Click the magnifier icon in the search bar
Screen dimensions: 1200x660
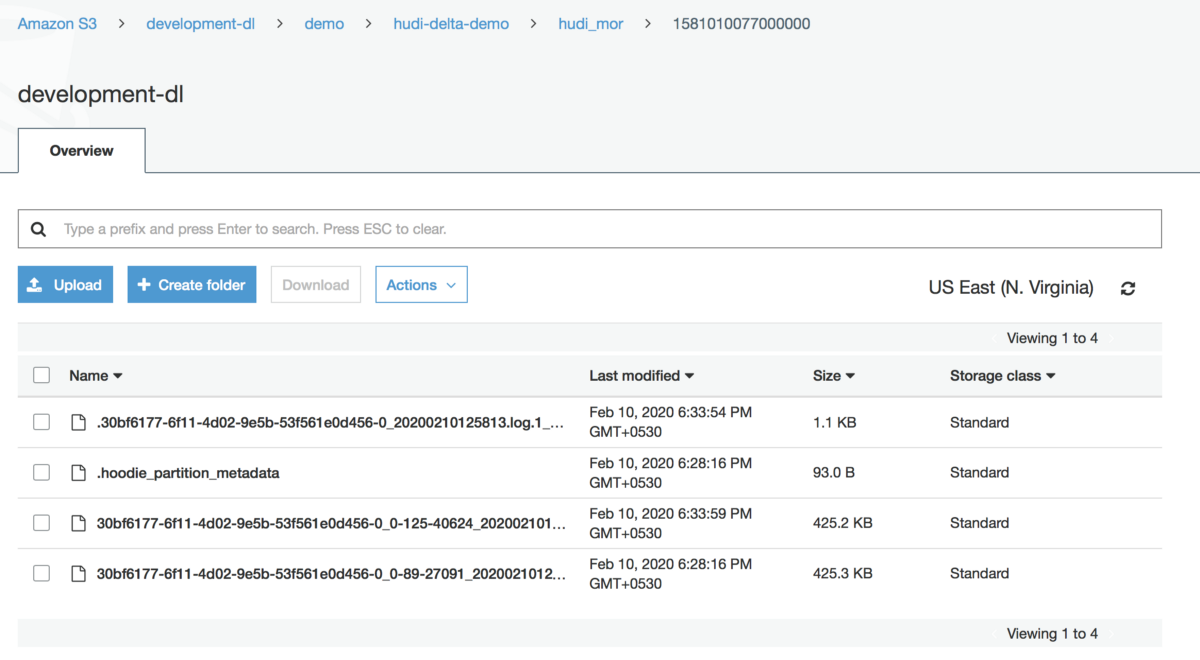click(x=38, y=229)
